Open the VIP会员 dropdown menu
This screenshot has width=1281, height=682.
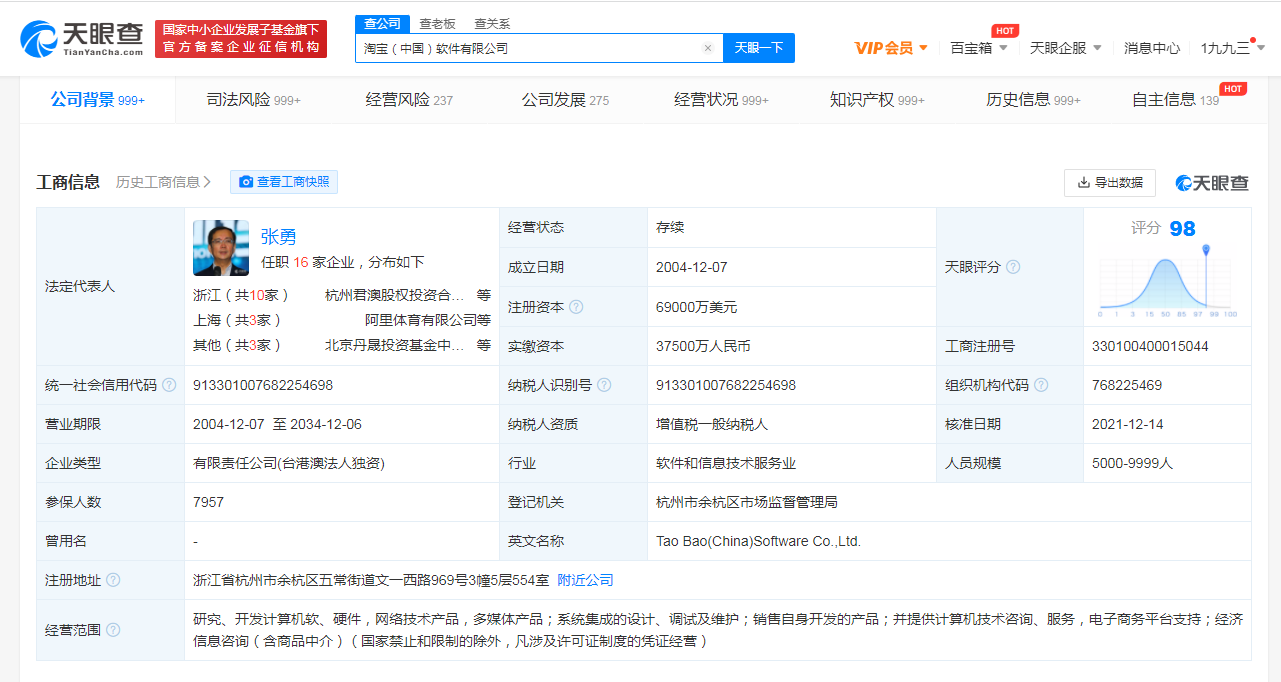point(891,48)
